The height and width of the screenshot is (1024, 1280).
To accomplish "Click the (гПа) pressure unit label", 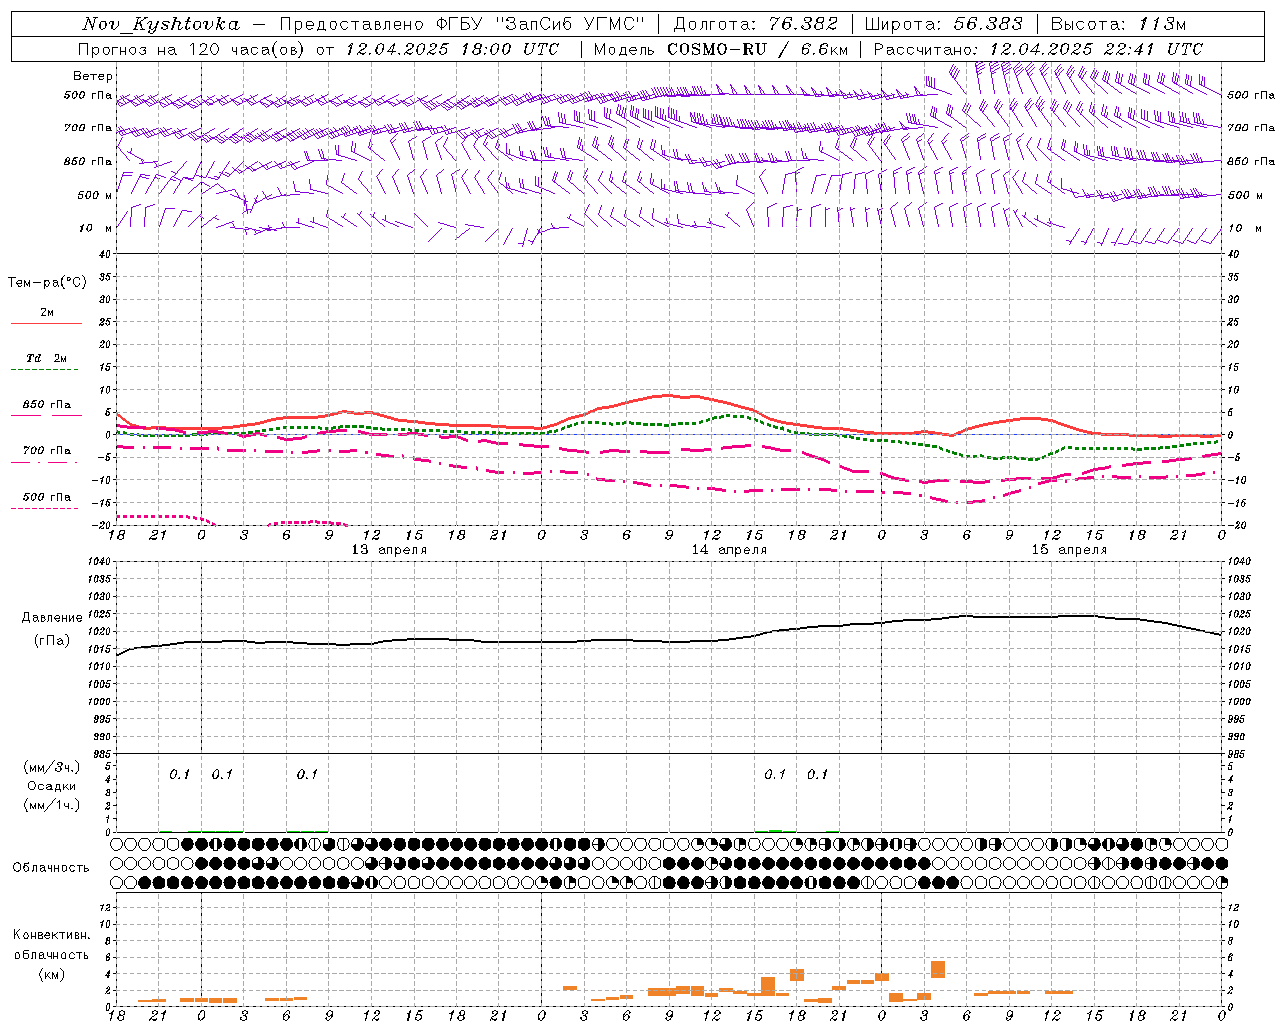I will 52,641.
